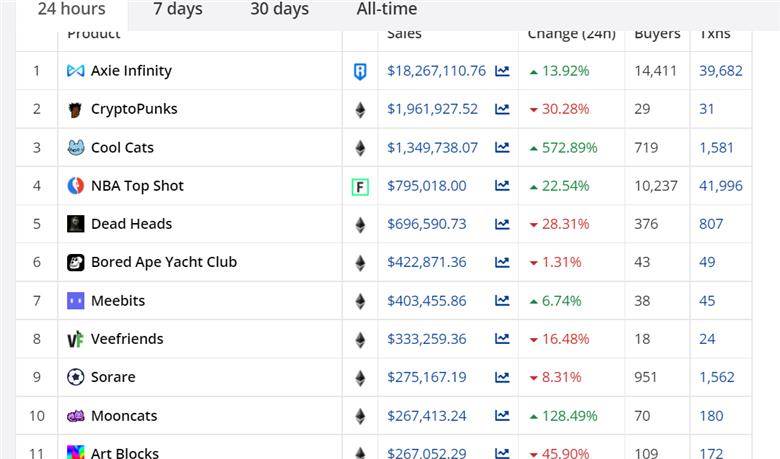The width and height of the screenshot is (780, 459).
Task: Click the $422,871.36 sales figure
Action: (427, 262)
